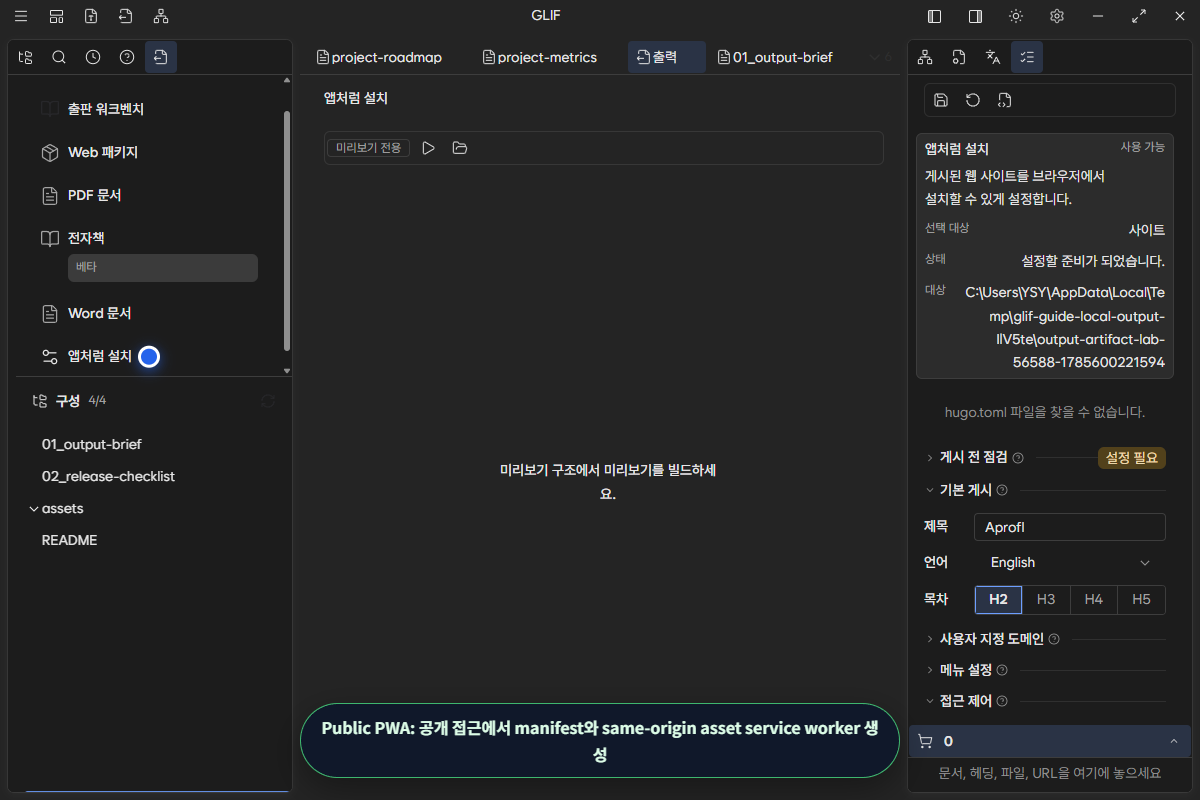Run the preview build play button
The width and height of the screenshot is (1200, 800).
(428, 148)
